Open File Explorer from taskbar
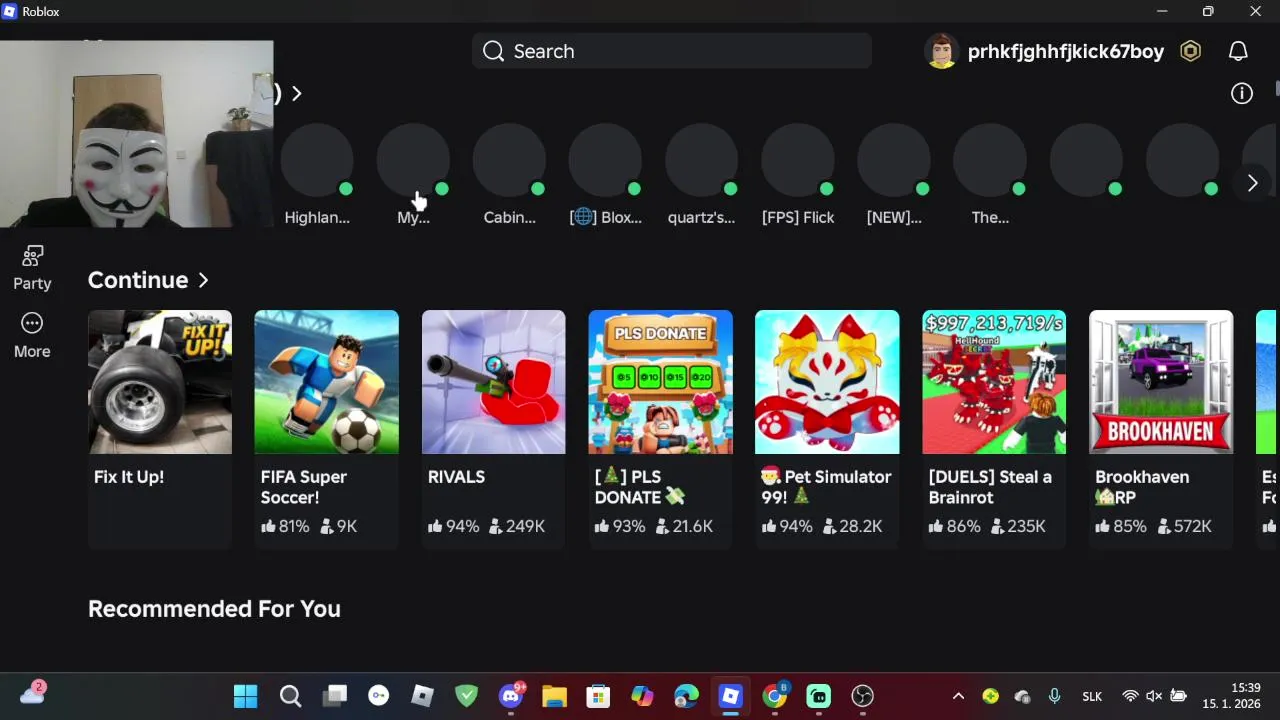 554,696
